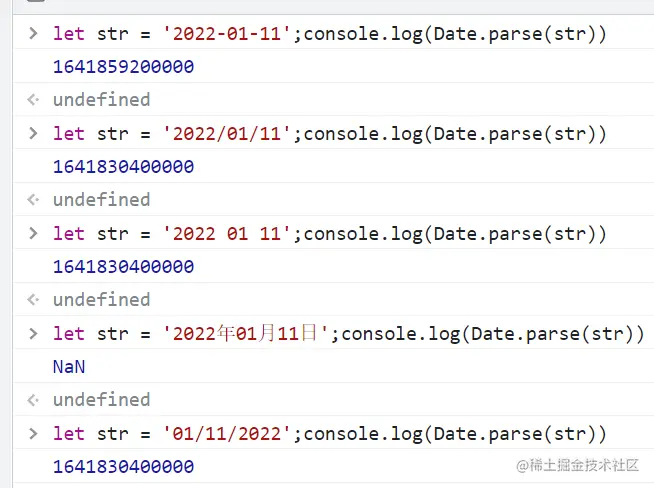
Task: Click the '01/11/2022' string literal
Action: click(229, 434)
